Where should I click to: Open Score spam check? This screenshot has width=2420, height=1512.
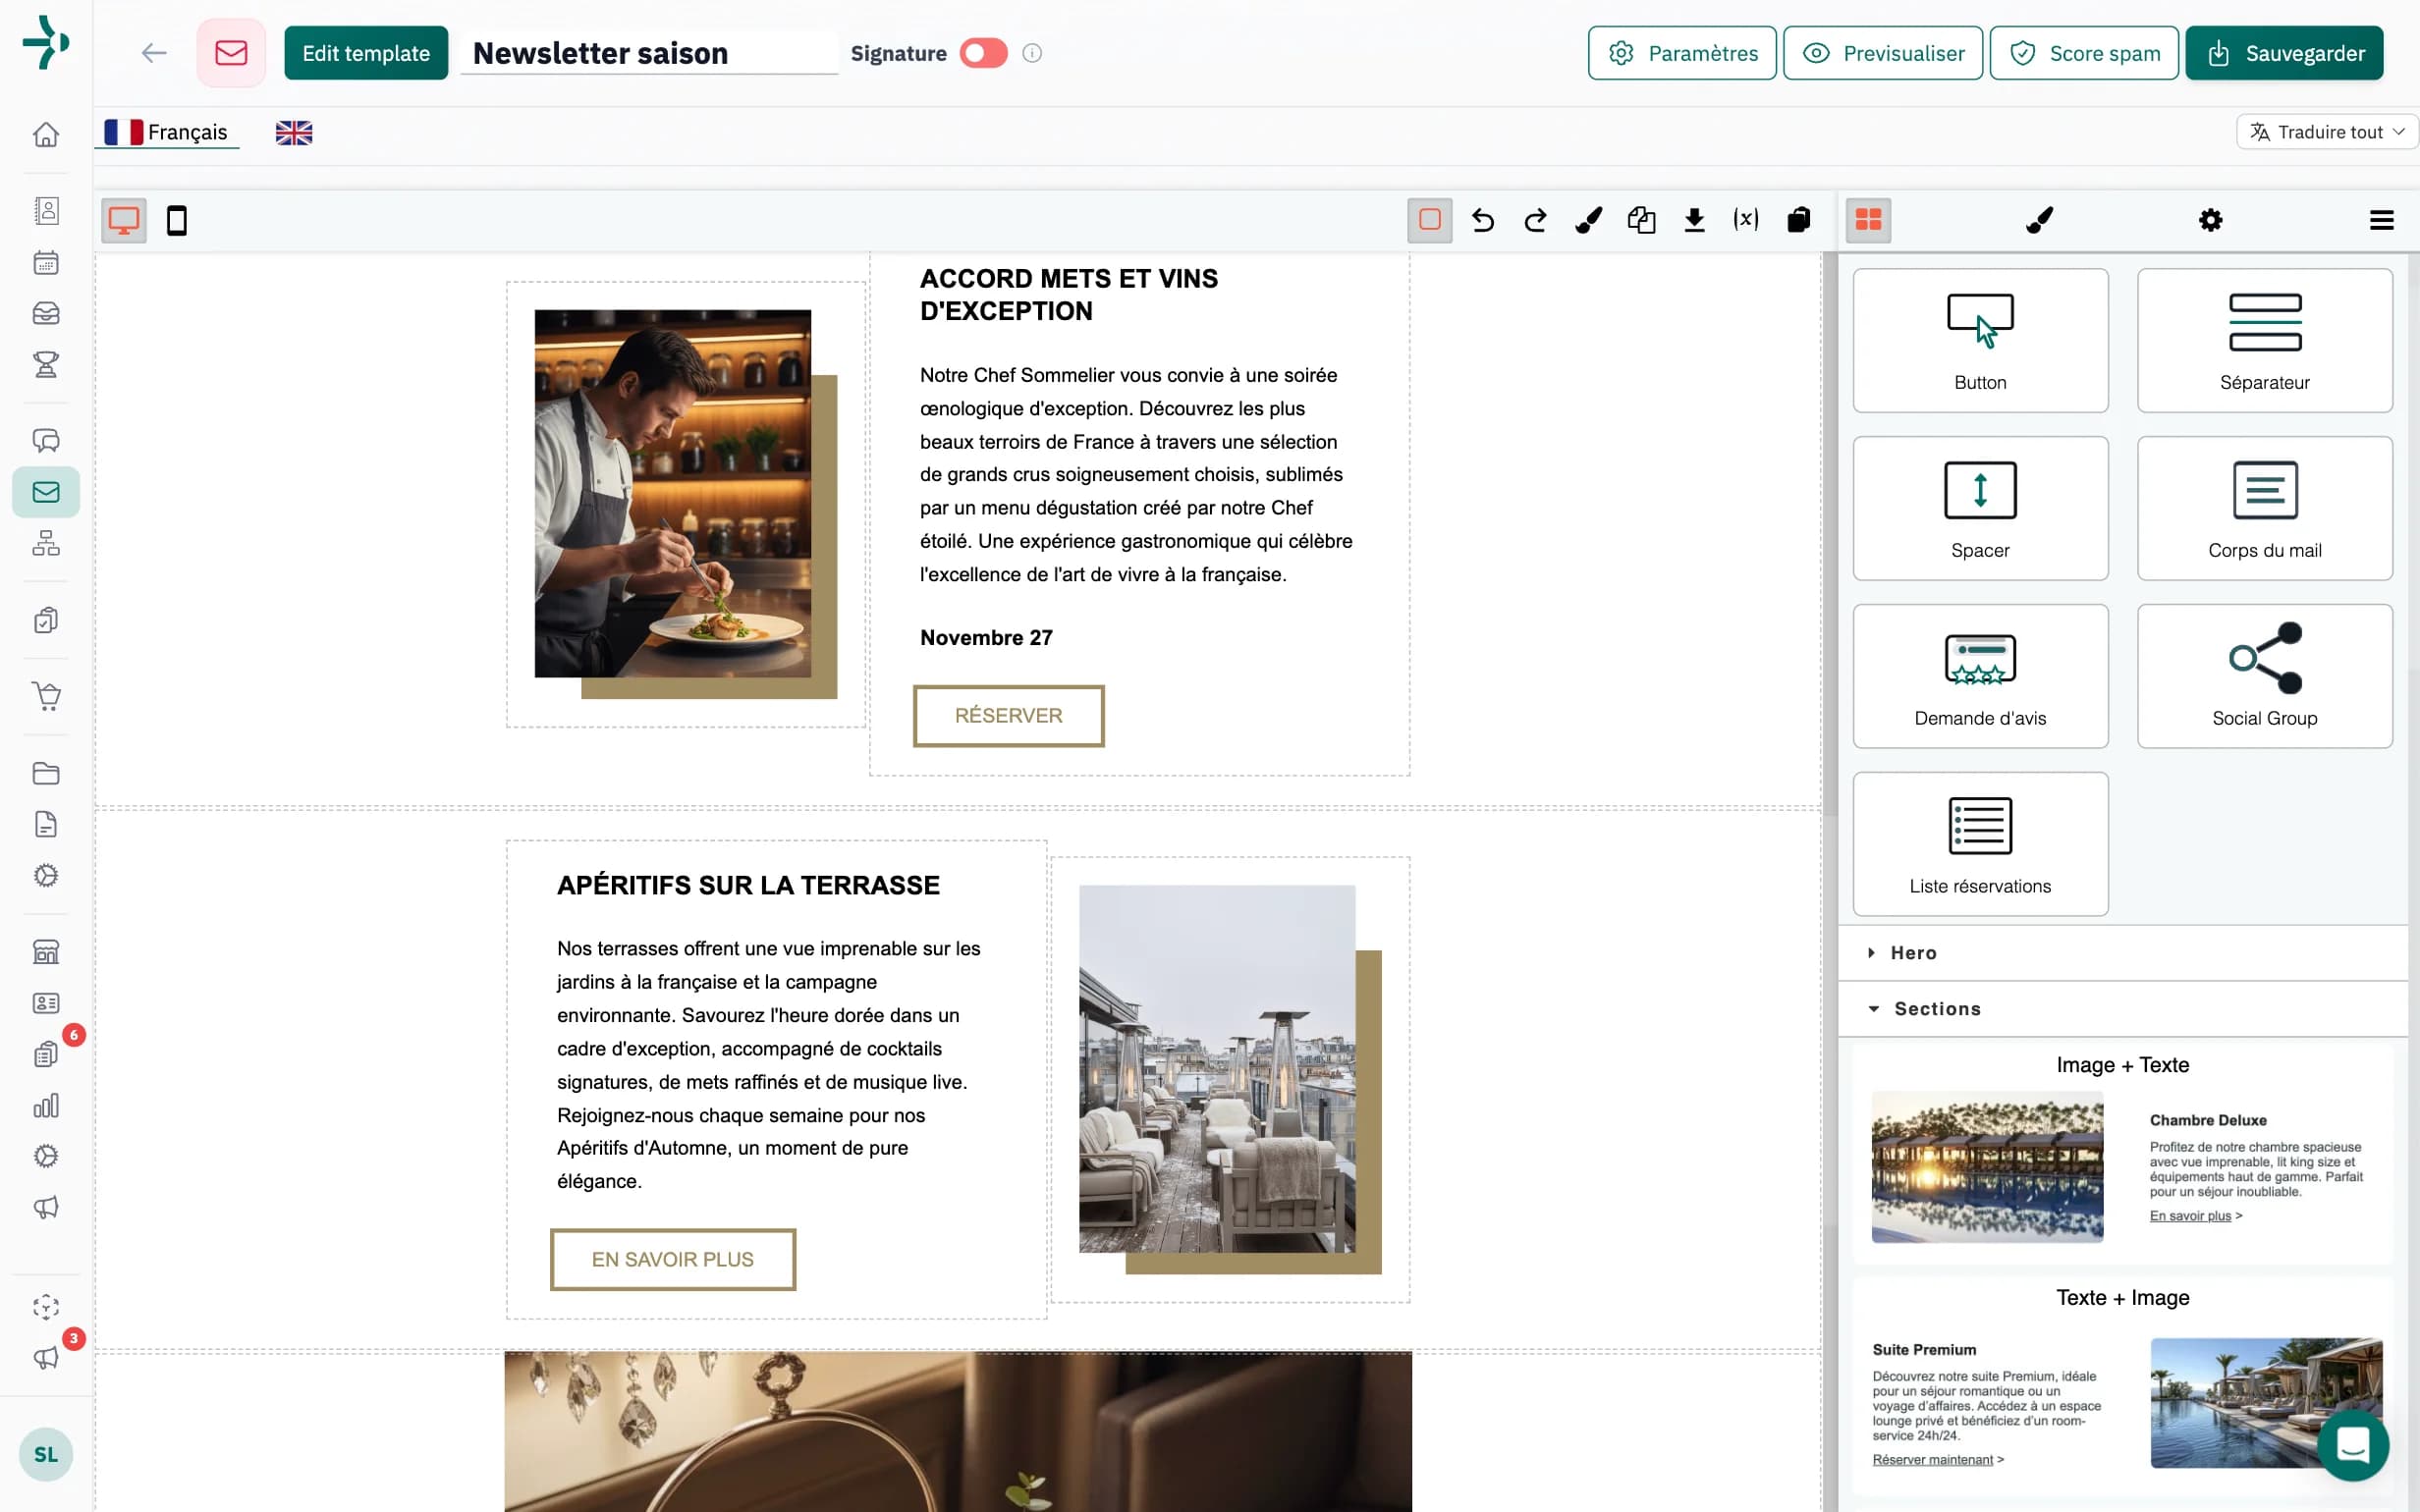click(2084, 53)
